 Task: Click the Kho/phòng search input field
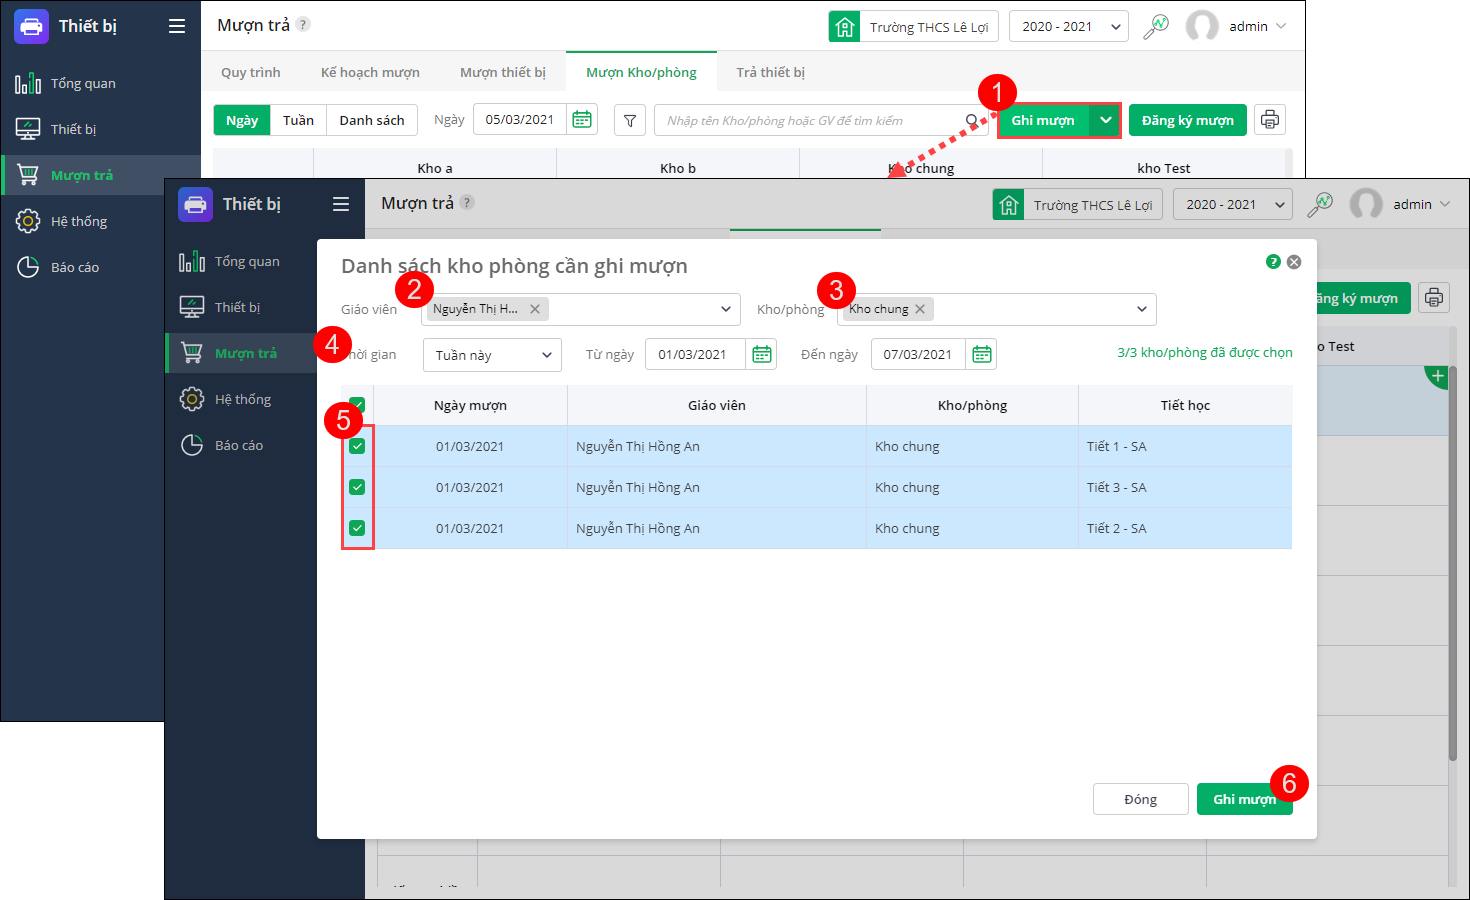tap(810, 120)
